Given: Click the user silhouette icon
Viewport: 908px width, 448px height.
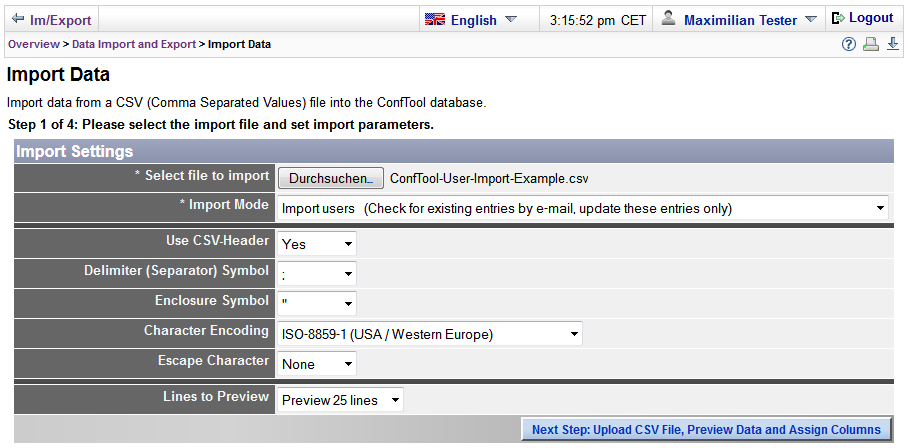Looking at the screenshot, I should [x=669, y=19].
